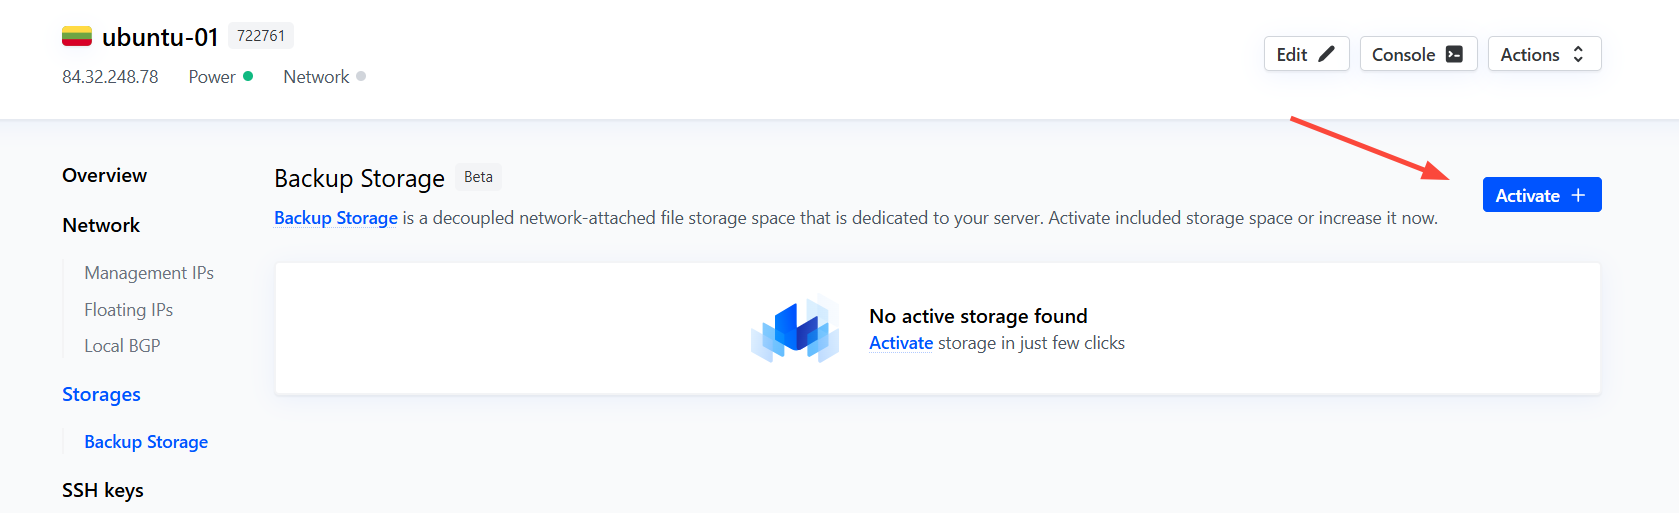Click the inline Activate storage link
Screen dimensions: 1679x513
point(901,343)
